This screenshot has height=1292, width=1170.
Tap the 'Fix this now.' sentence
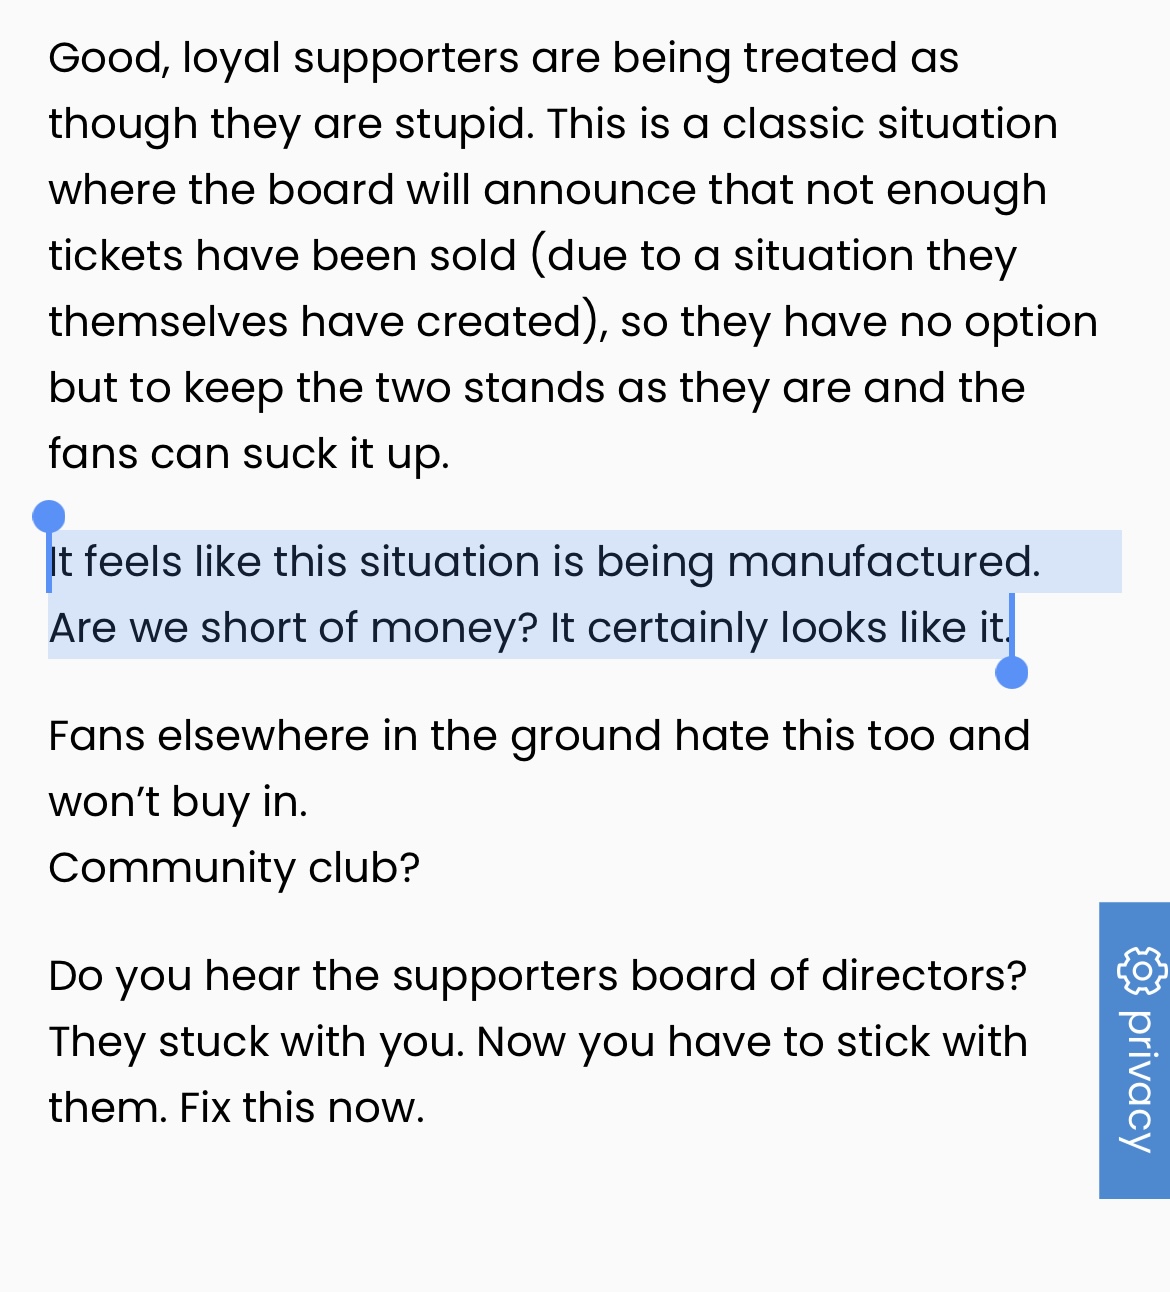point(302,1108)
